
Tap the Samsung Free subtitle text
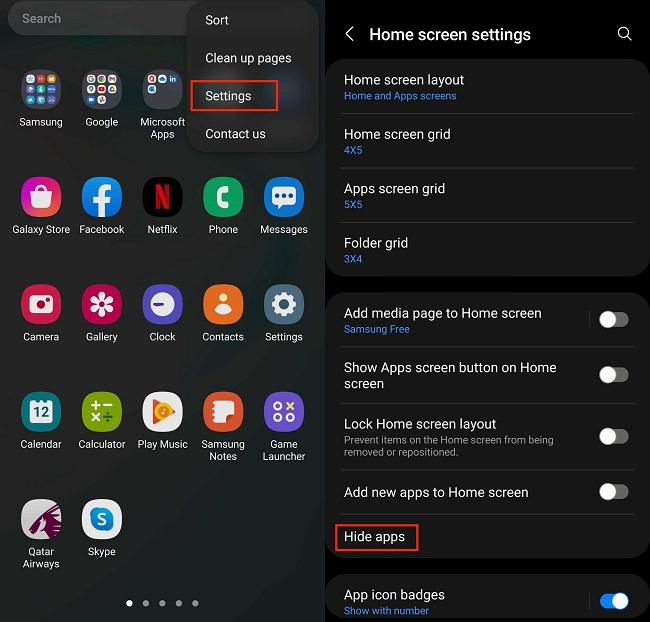tap(376, 329)
